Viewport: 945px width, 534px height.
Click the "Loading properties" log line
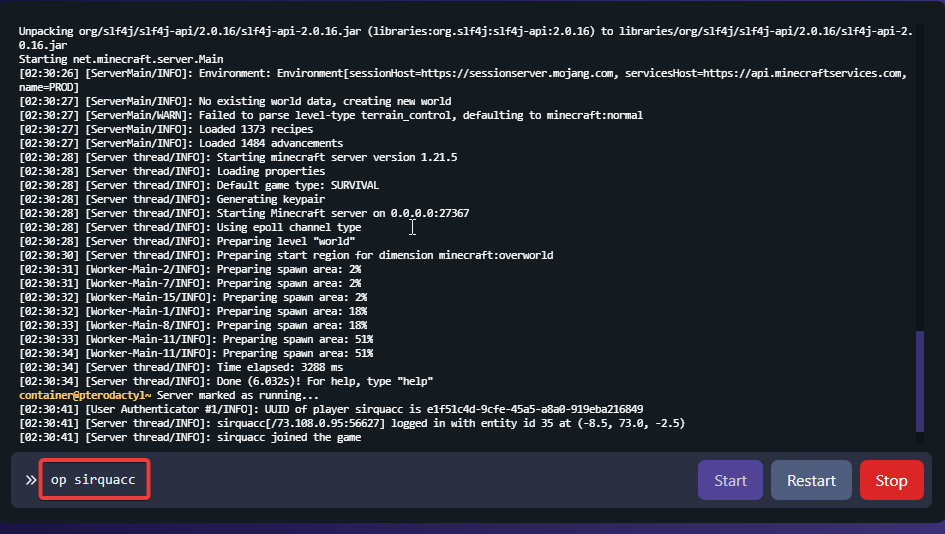[172, 171]
